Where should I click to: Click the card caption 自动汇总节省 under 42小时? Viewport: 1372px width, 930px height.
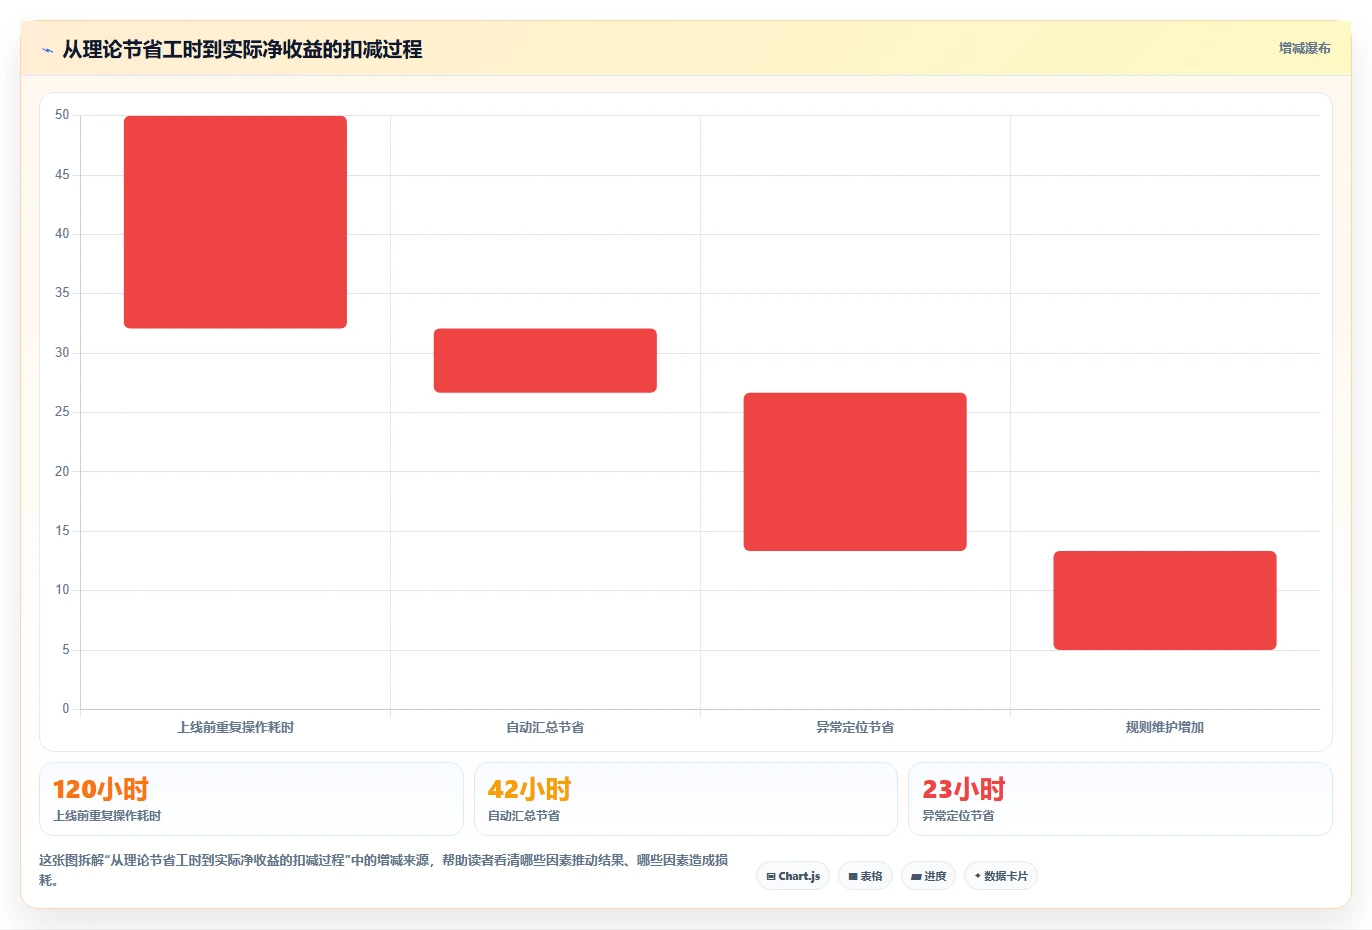click(524, 816)
